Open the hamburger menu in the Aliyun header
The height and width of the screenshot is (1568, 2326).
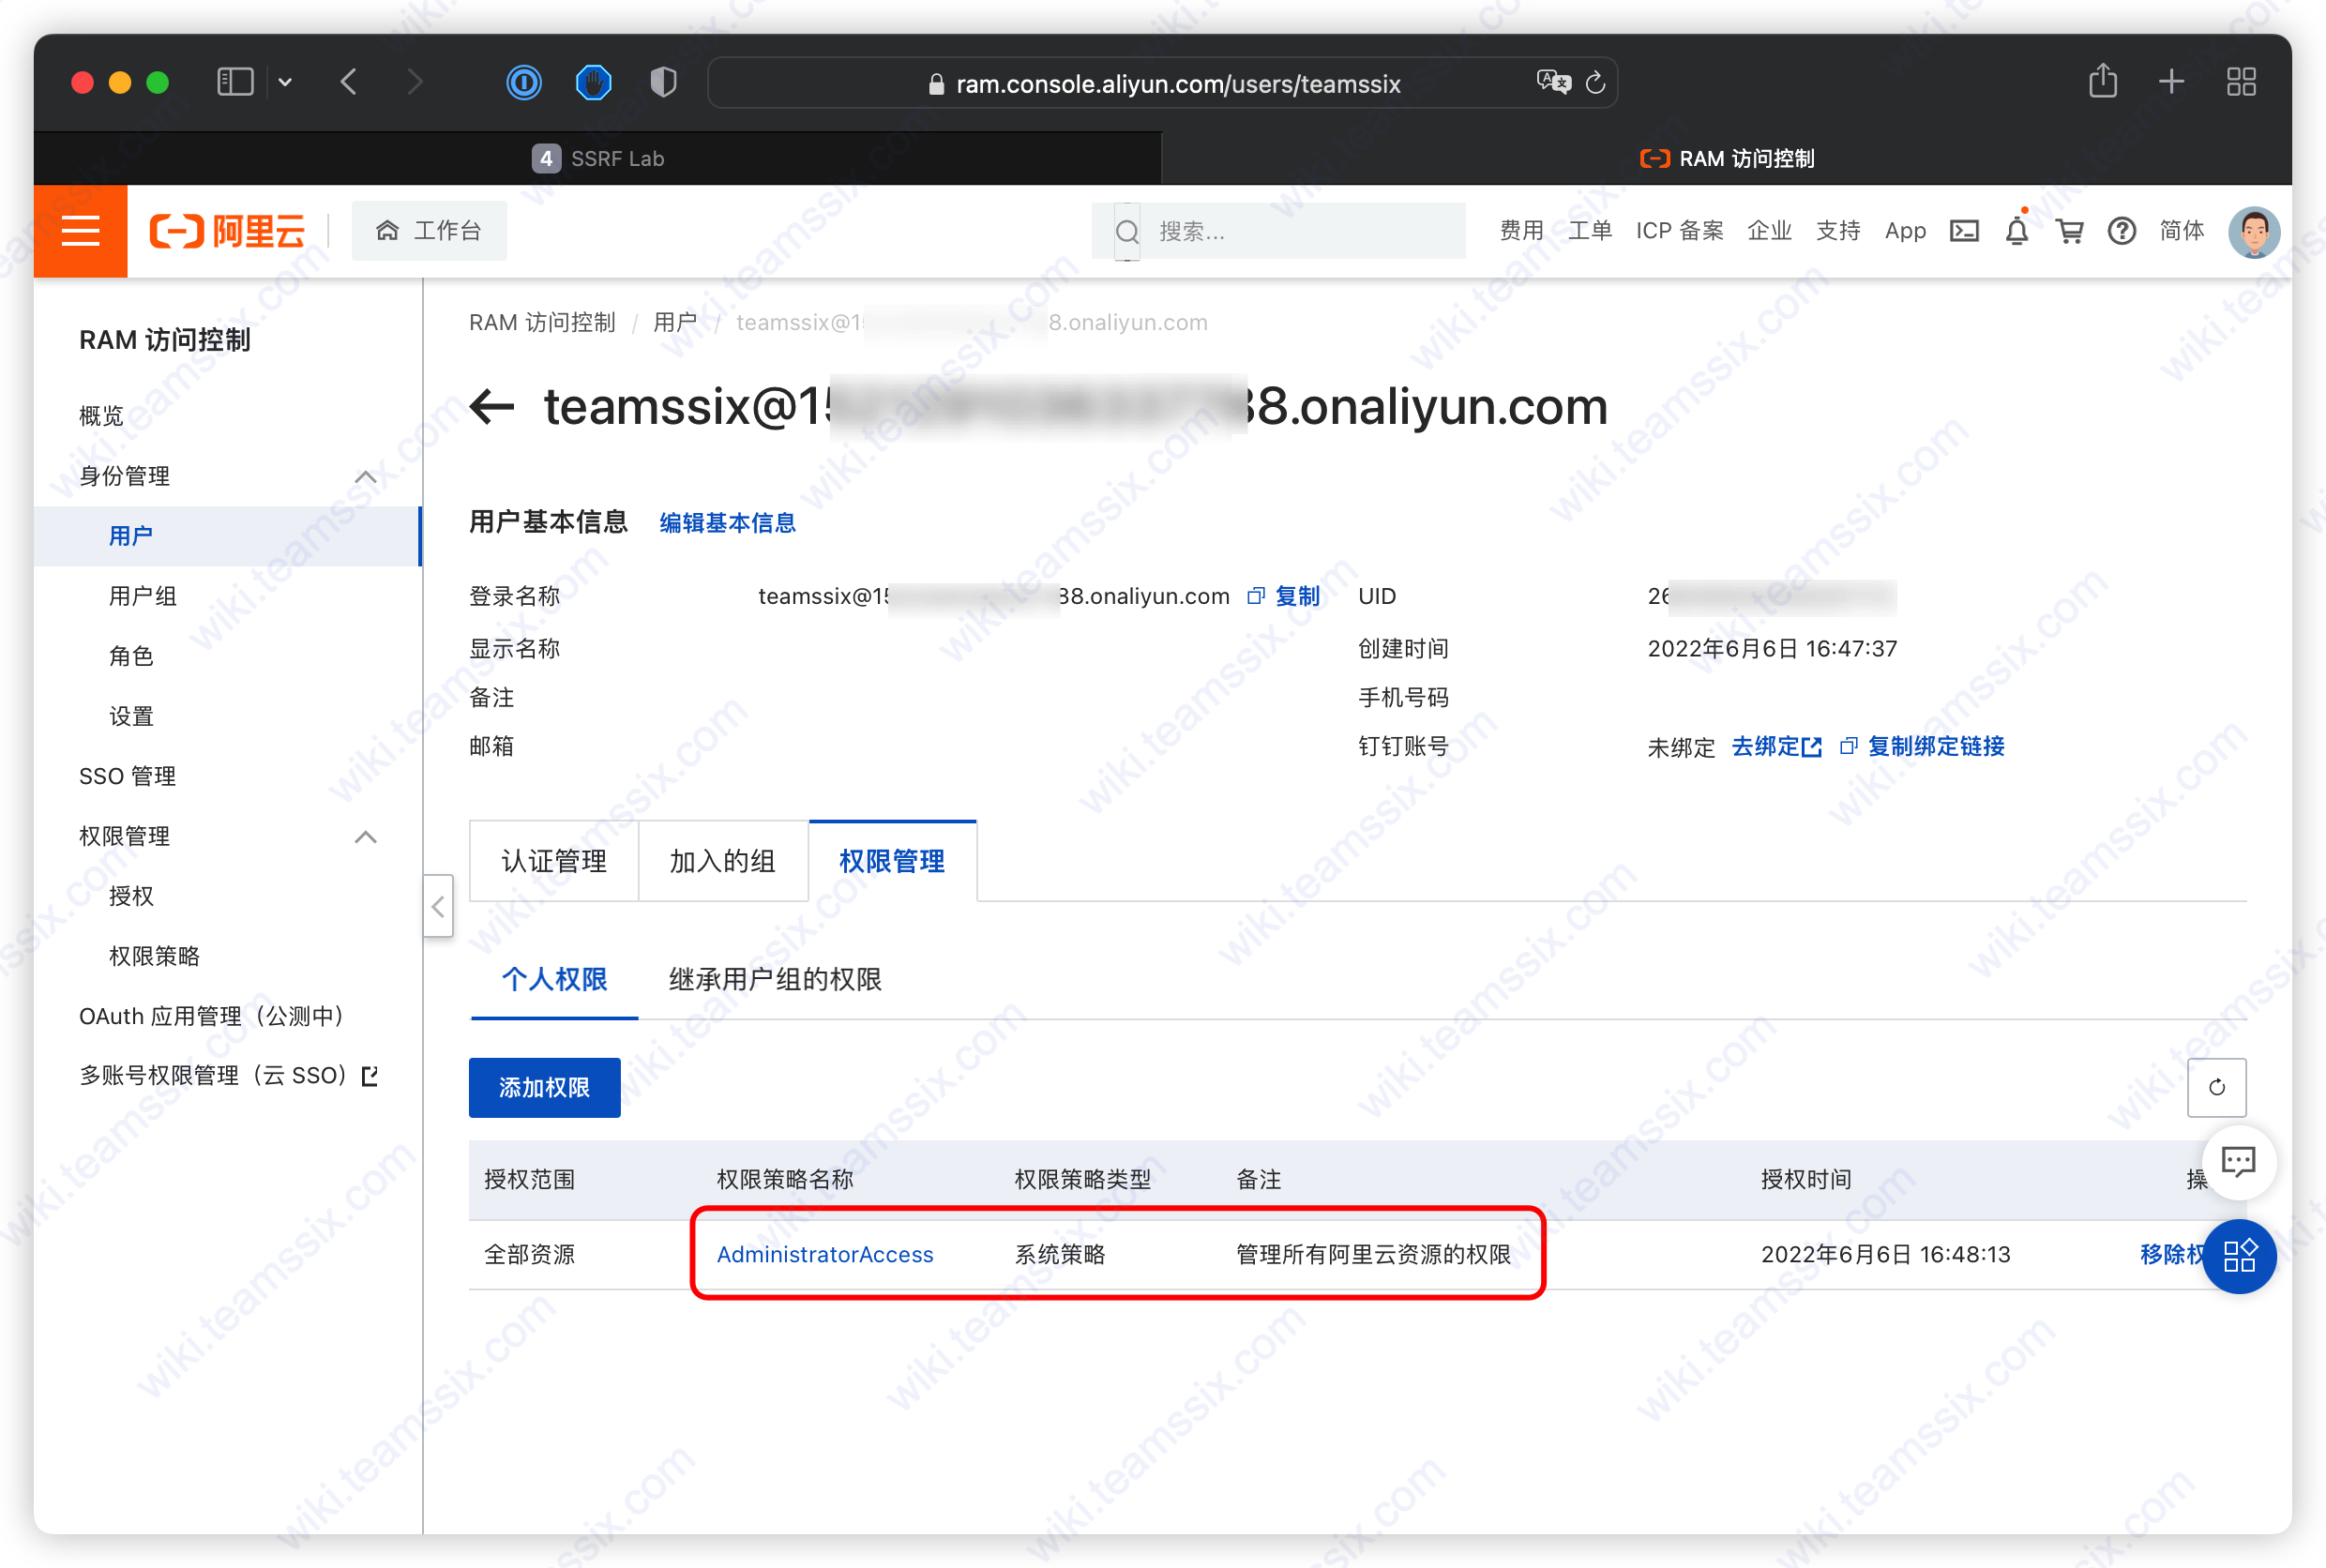coord(80,231)
